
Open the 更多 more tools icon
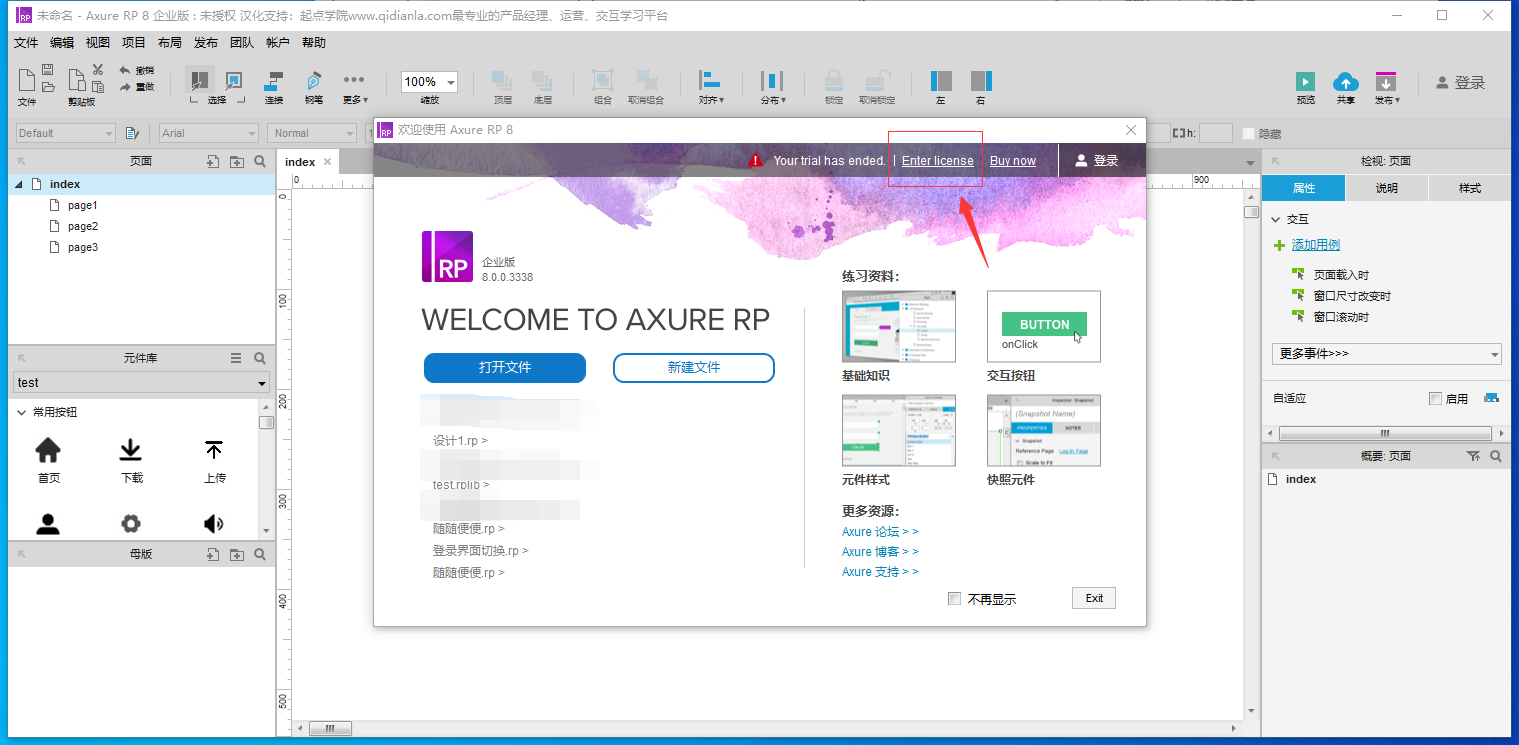point(354,80)
